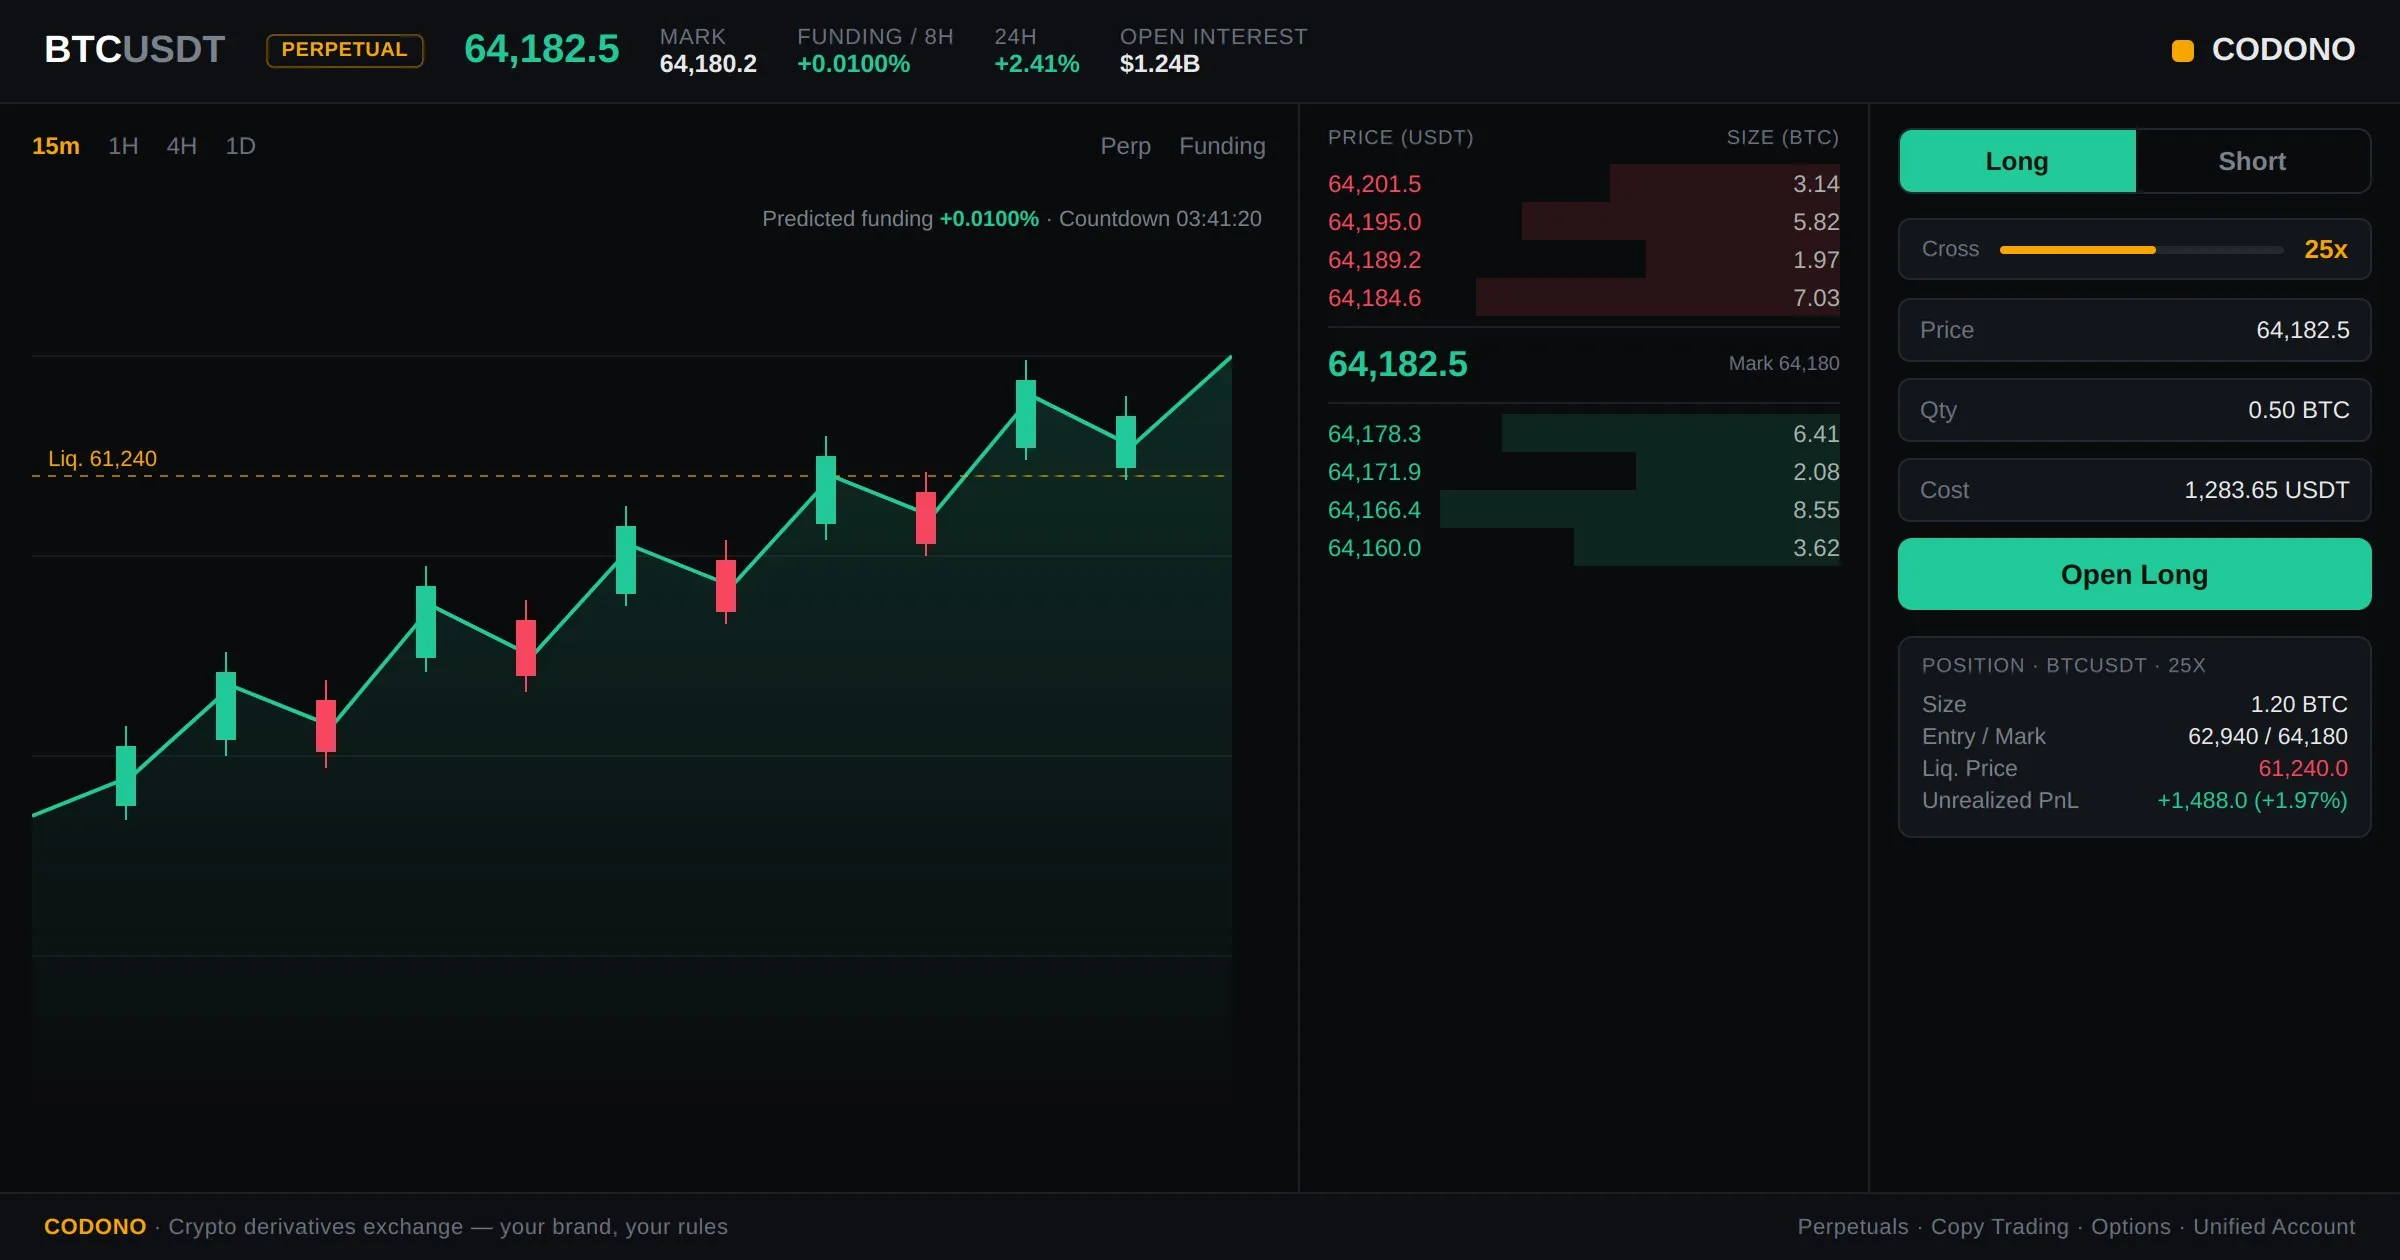Click Options footer link

pyautogui.click(x=2131, y=1227)
